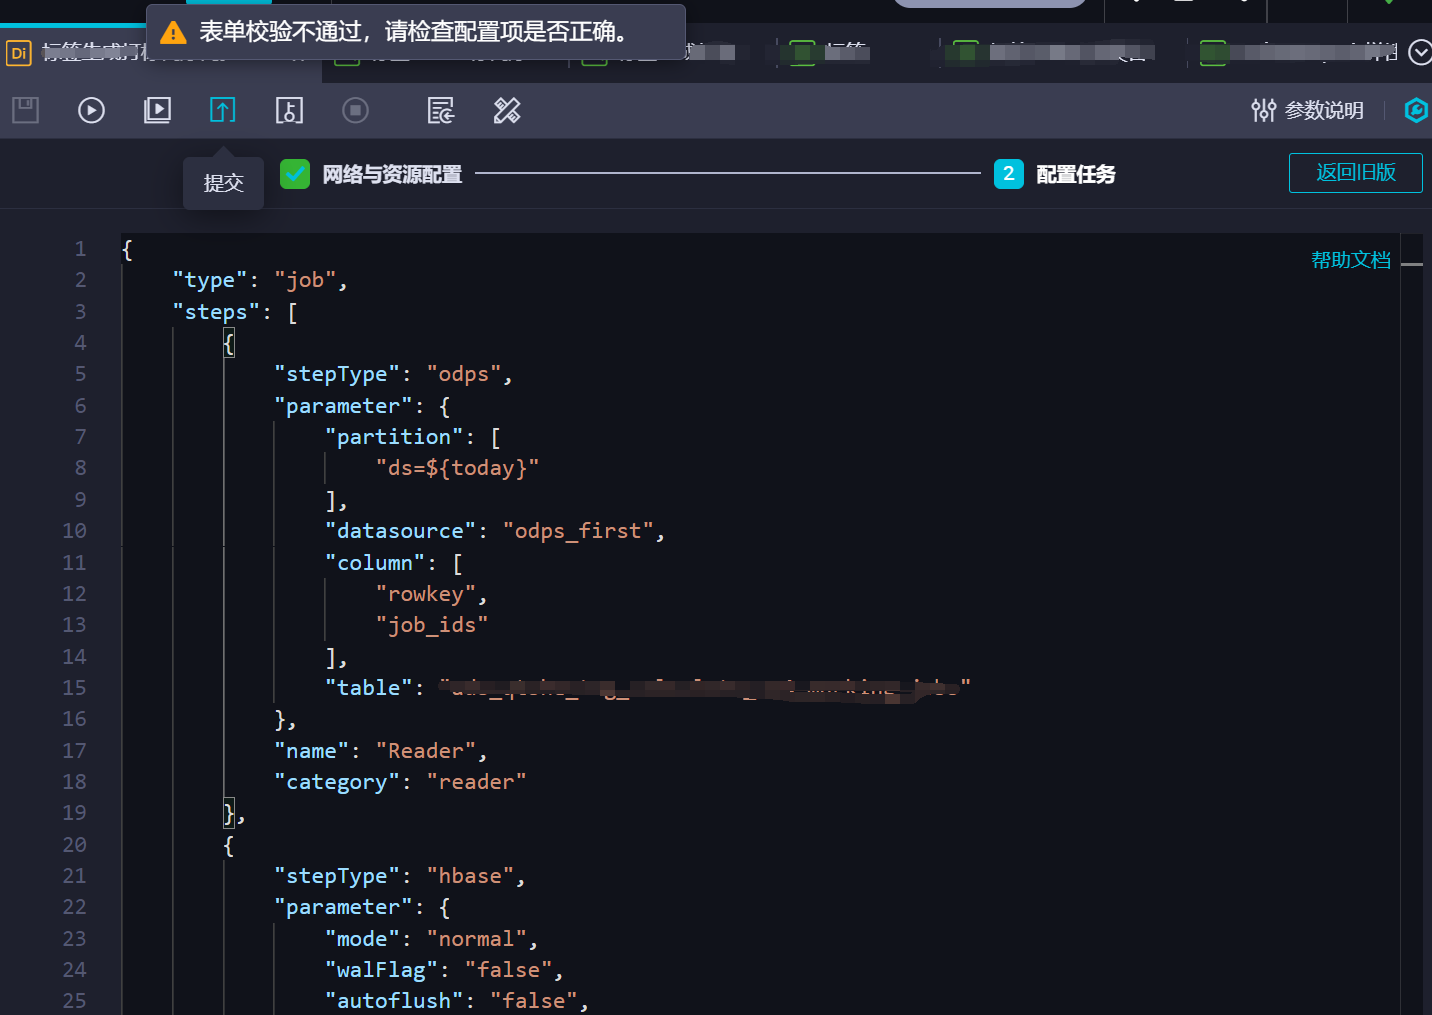Click the "steps": [ code line
Viewport: 1432px width, 1015px height.
point(234,312)
